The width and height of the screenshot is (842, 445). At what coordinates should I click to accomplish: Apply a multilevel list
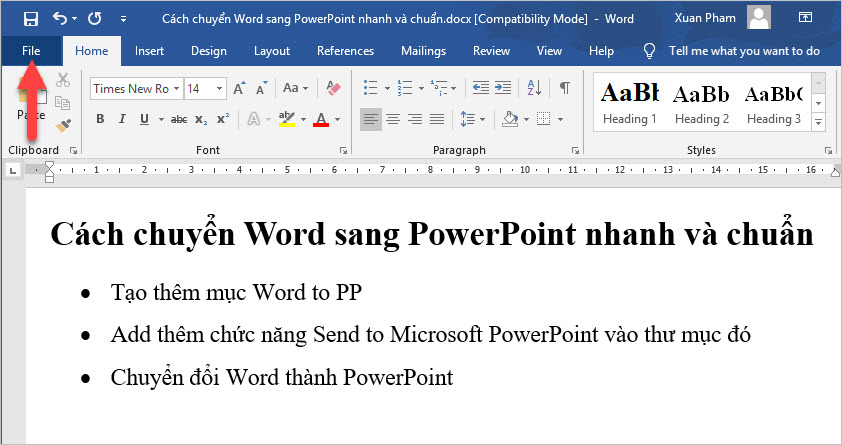pyautogui.click(x=439, y=88)
